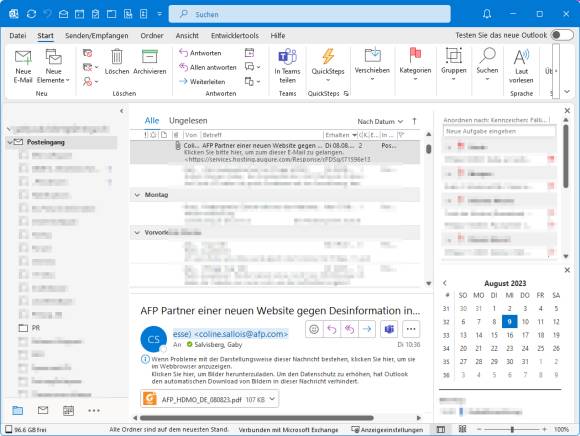580x436 pixels.
Task: Switch to Senden/Empfangen tab
Action: point(97,36)
